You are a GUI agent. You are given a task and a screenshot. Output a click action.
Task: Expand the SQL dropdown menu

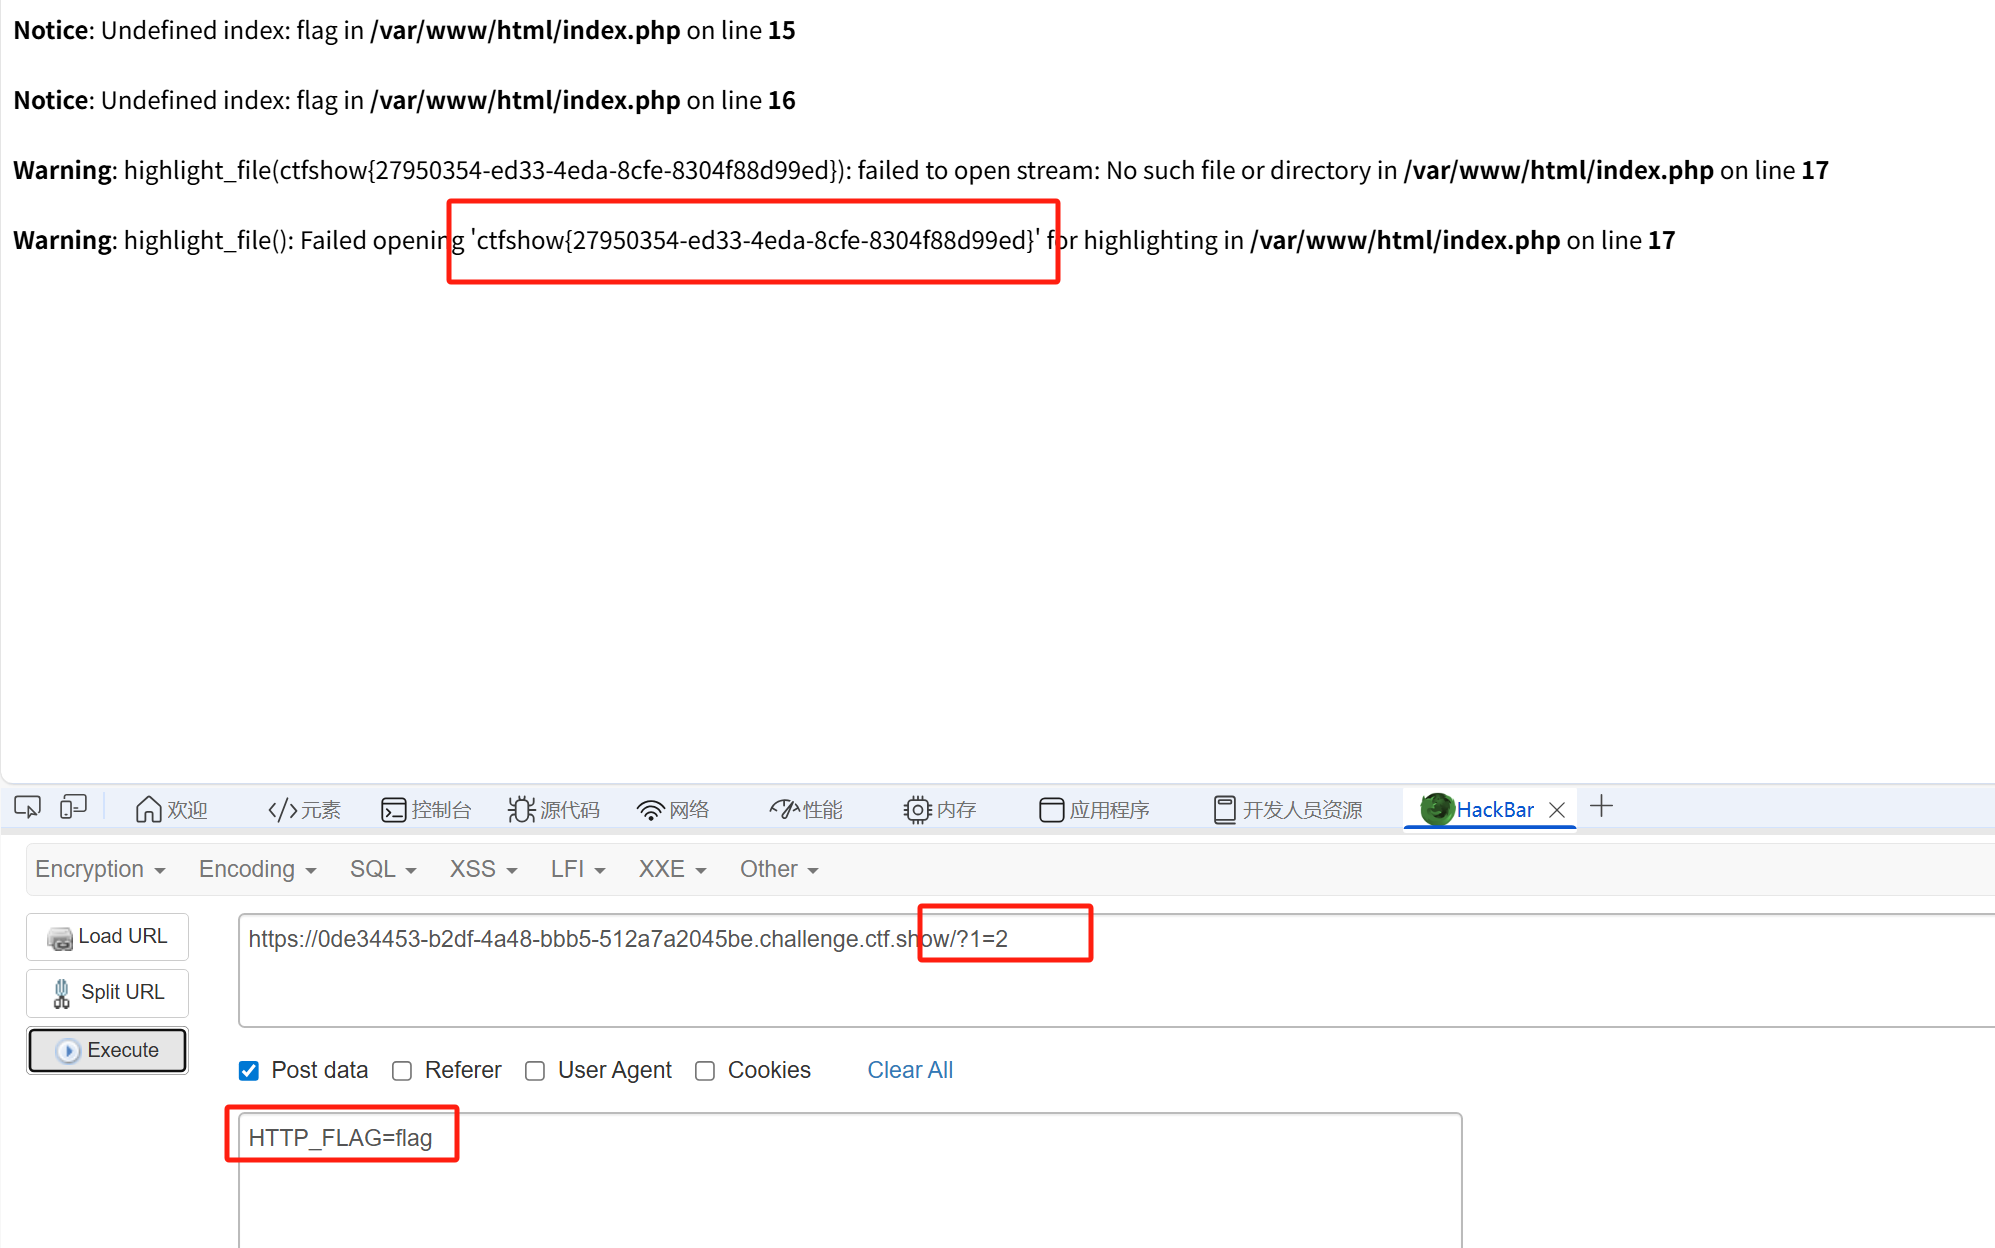tap(382, 869)
